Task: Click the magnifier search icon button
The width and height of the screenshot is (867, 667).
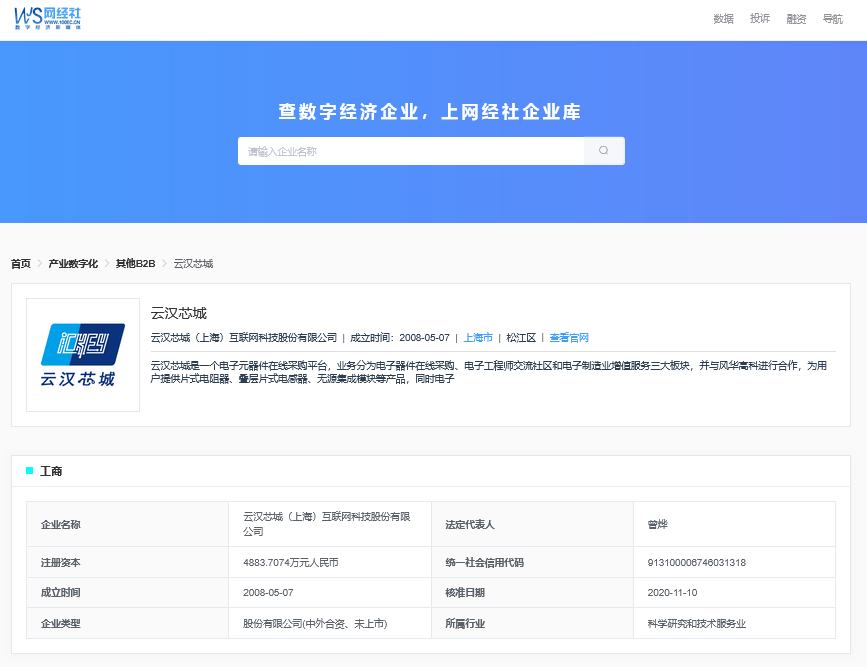Action: pos(604,151)
